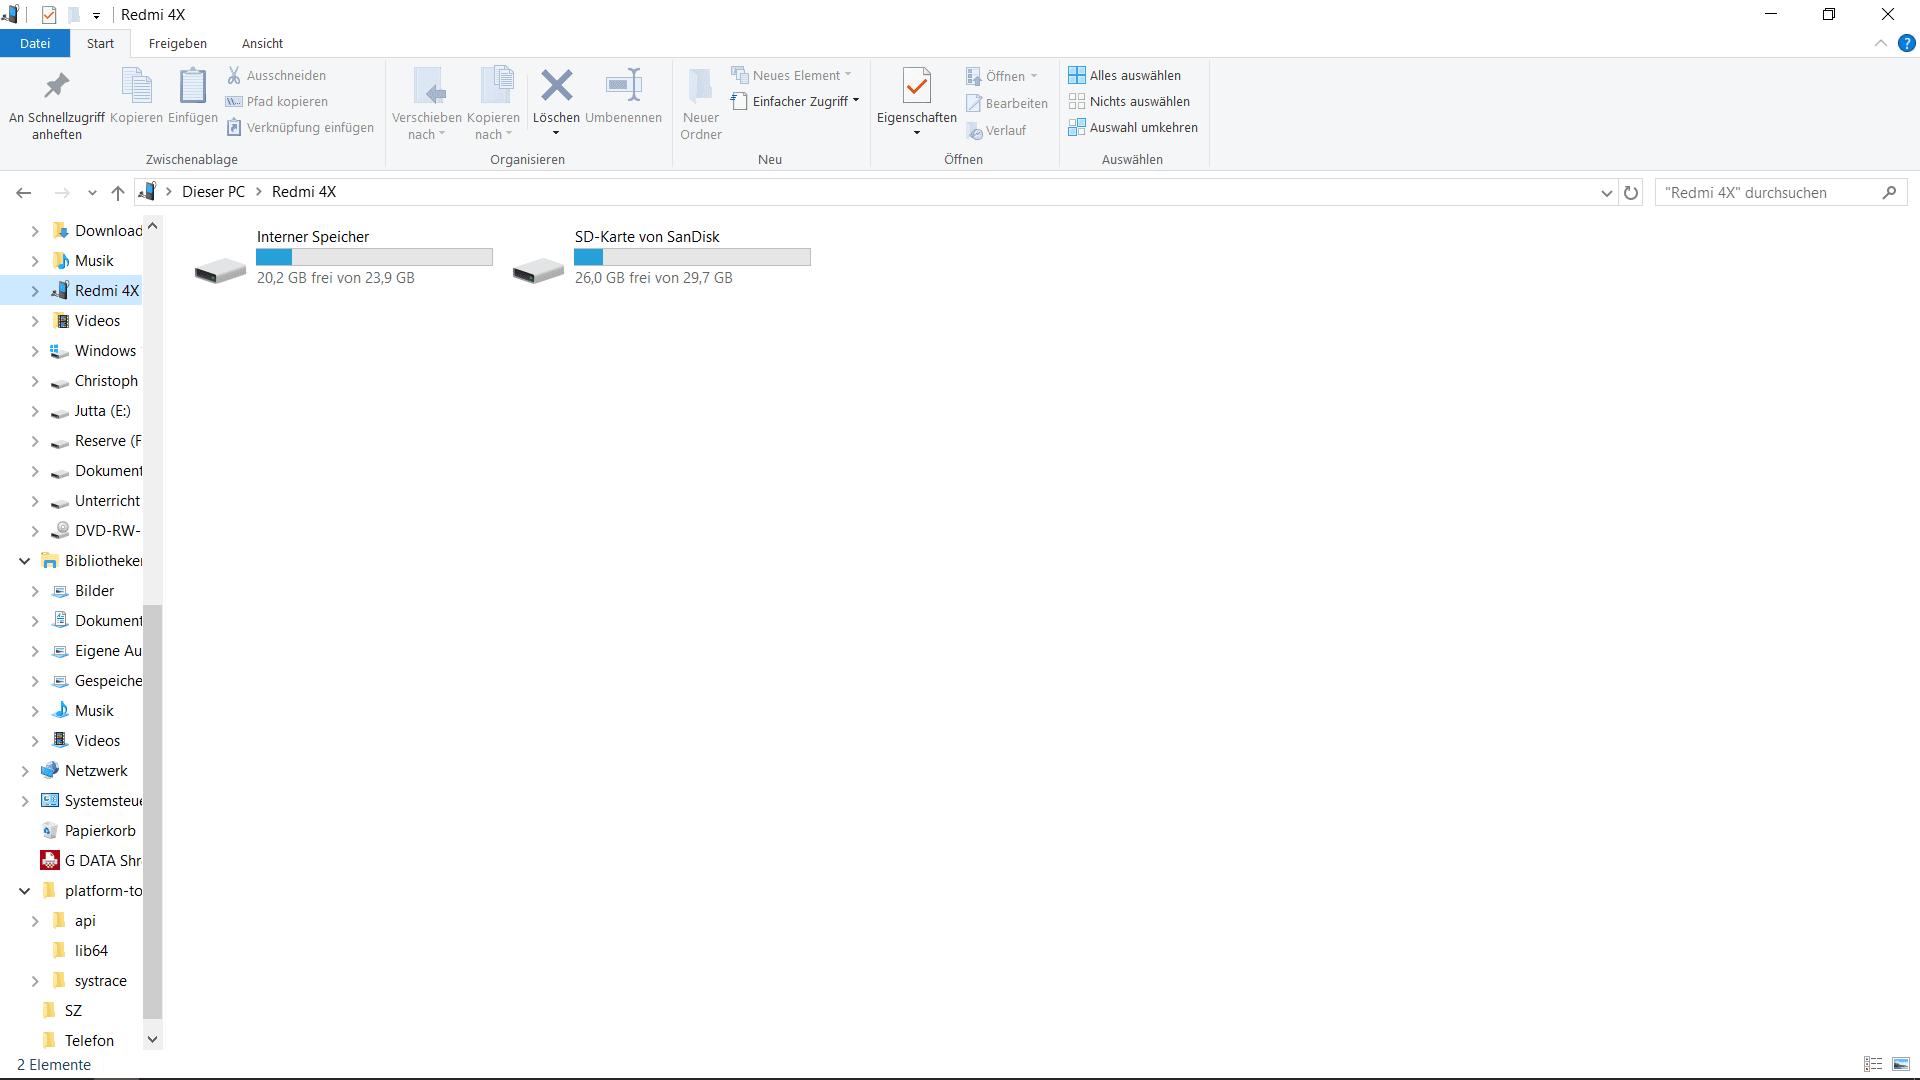Collapse platform-tools tree node
The height and width of the screenshot is (1080, 1920).
(x=25, y=891)
